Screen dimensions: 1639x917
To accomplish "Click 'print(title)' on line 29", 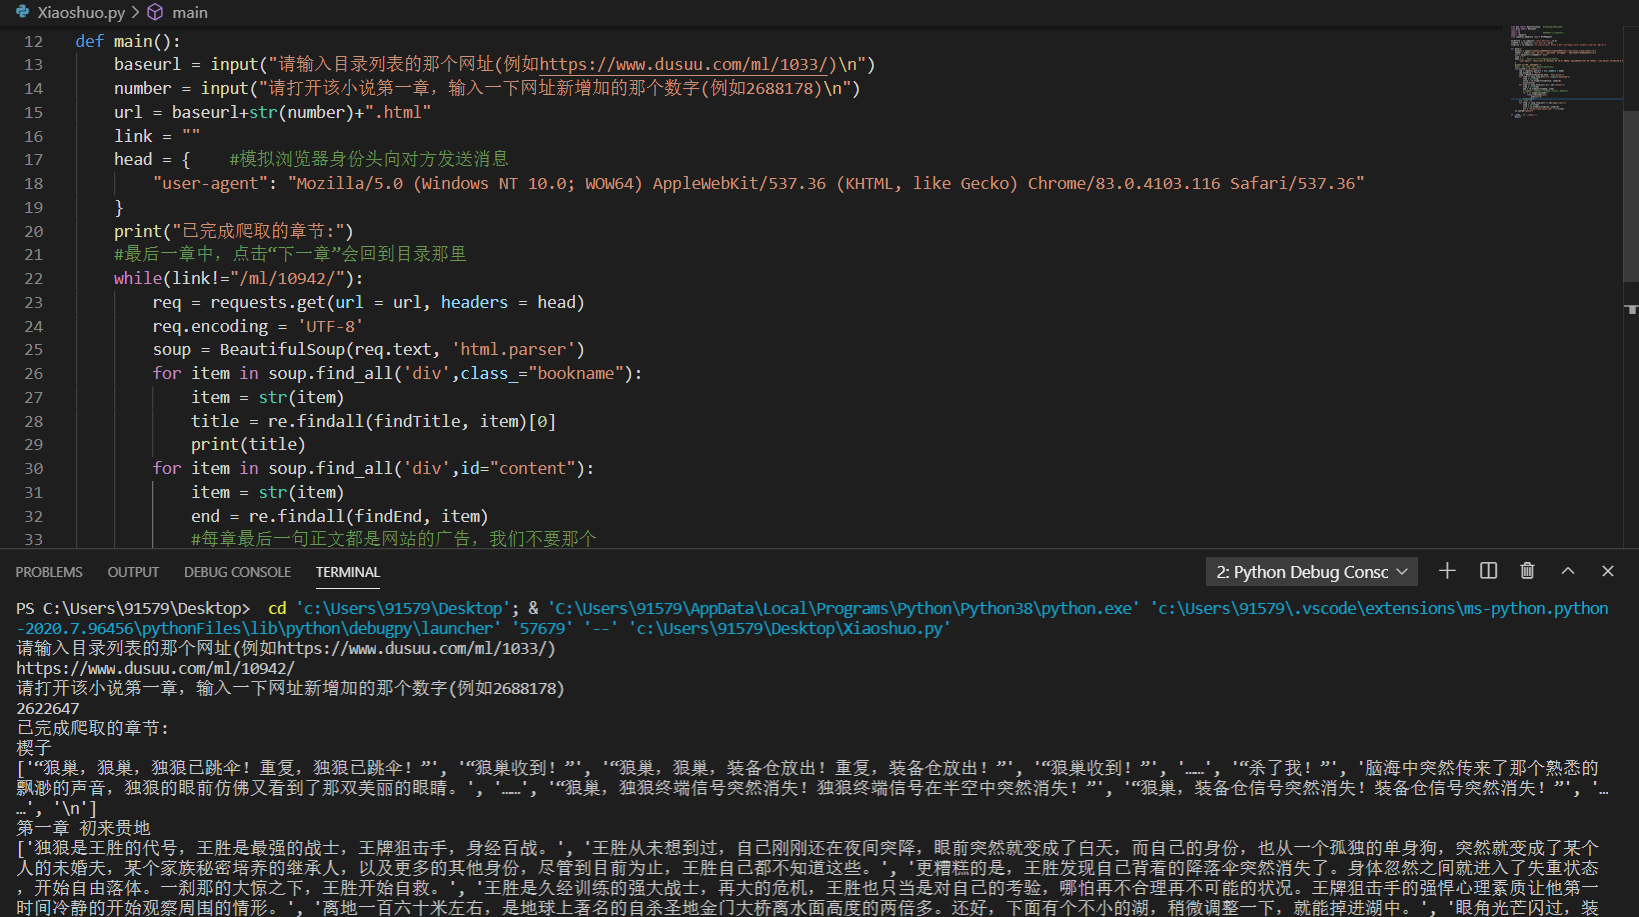I will 248,444.
